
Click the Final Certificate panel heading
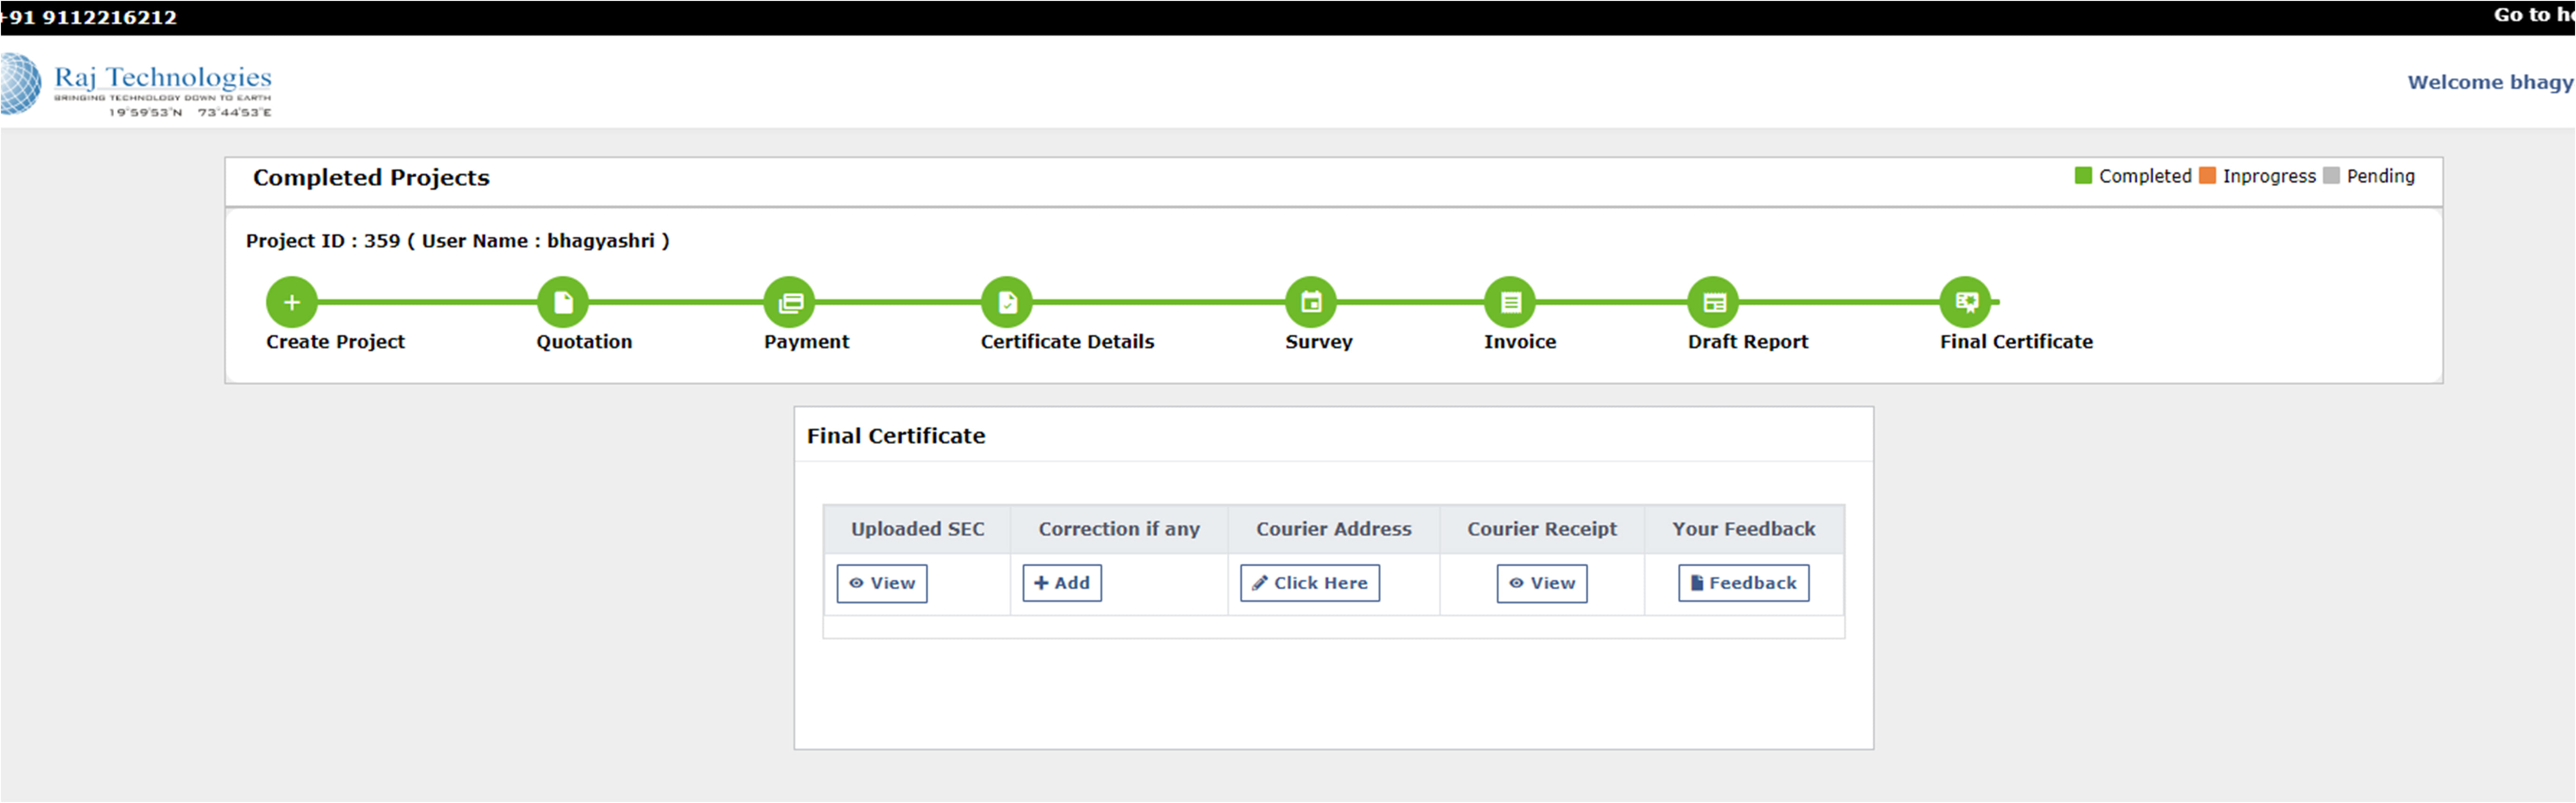(896, 436)
